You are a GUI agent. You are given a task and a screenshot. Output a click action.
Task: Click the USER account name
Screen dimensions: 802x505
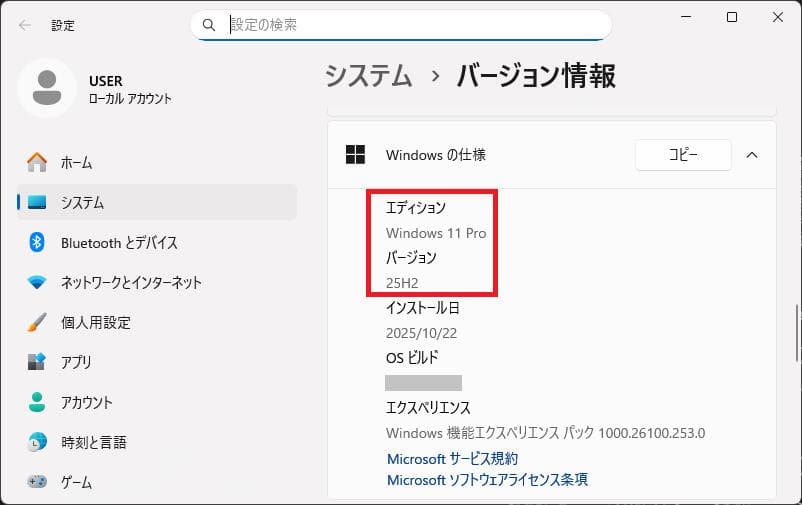106,81
